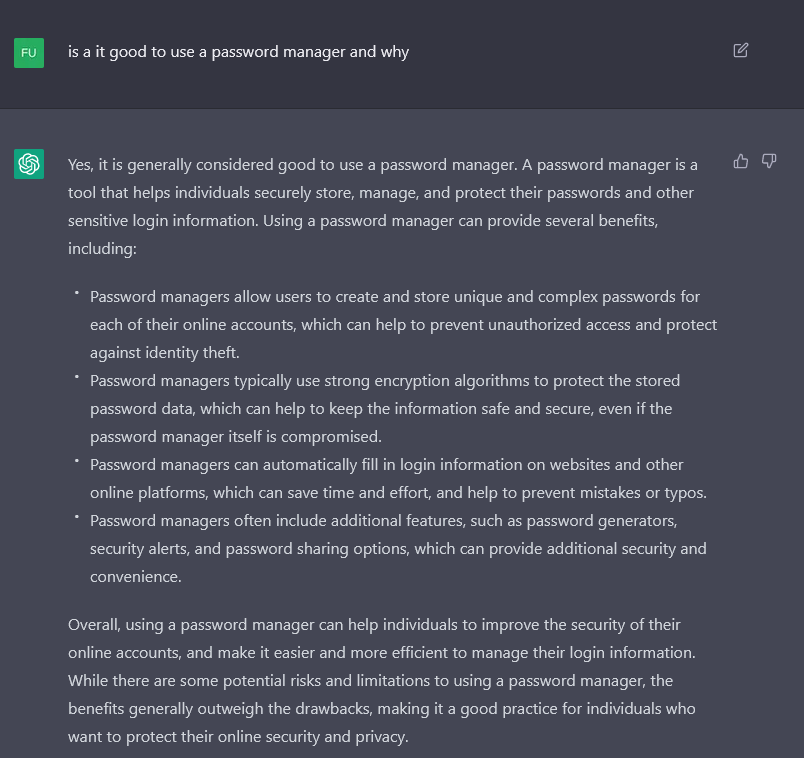Click the word "including:" before the list
Screen dimensions: 804x758
tap(102, 248)
